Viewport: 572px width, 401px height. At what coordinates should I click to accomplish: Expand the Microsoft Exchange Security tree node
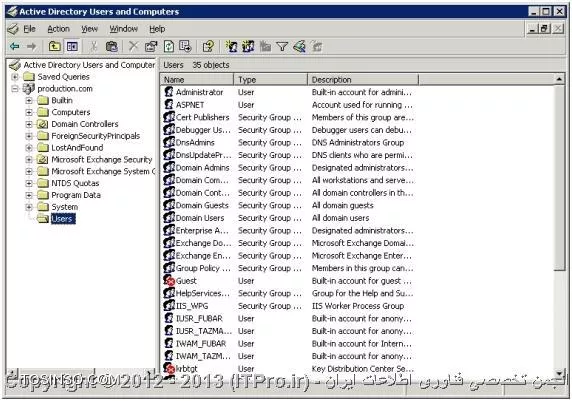(29, 159)
